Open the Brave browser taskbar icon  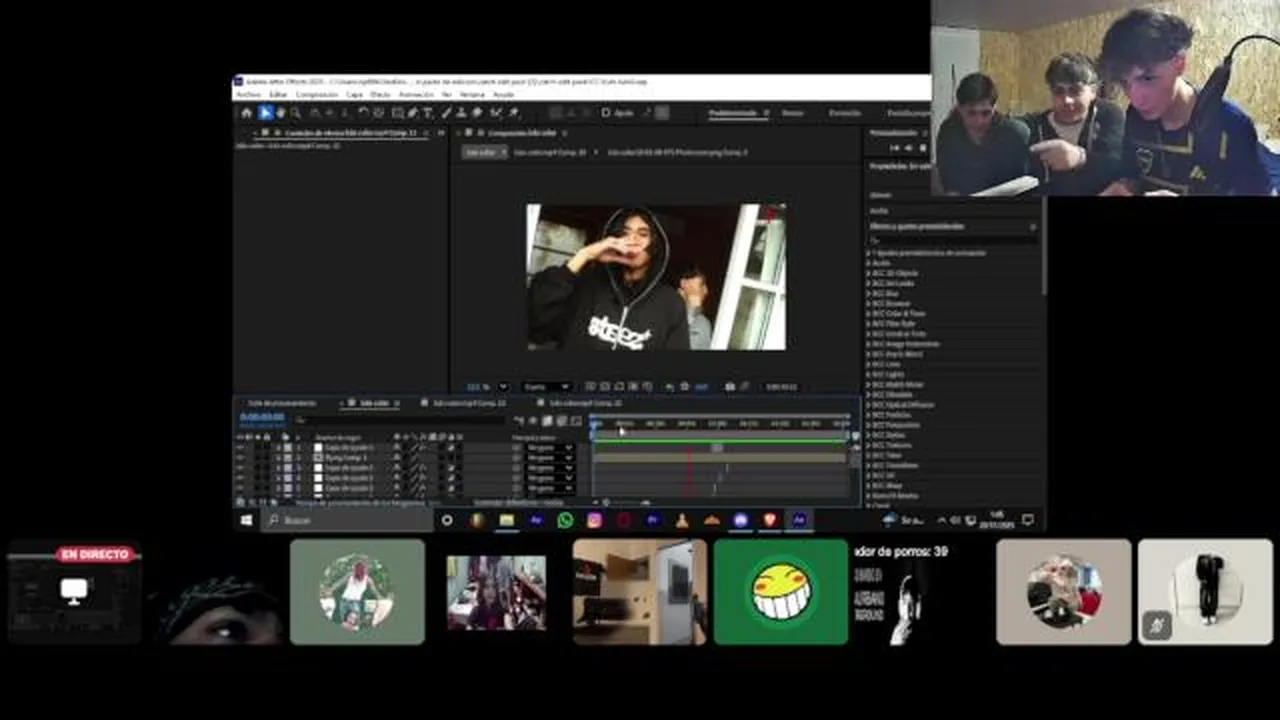pyautogui.click(x=770, y=520)
